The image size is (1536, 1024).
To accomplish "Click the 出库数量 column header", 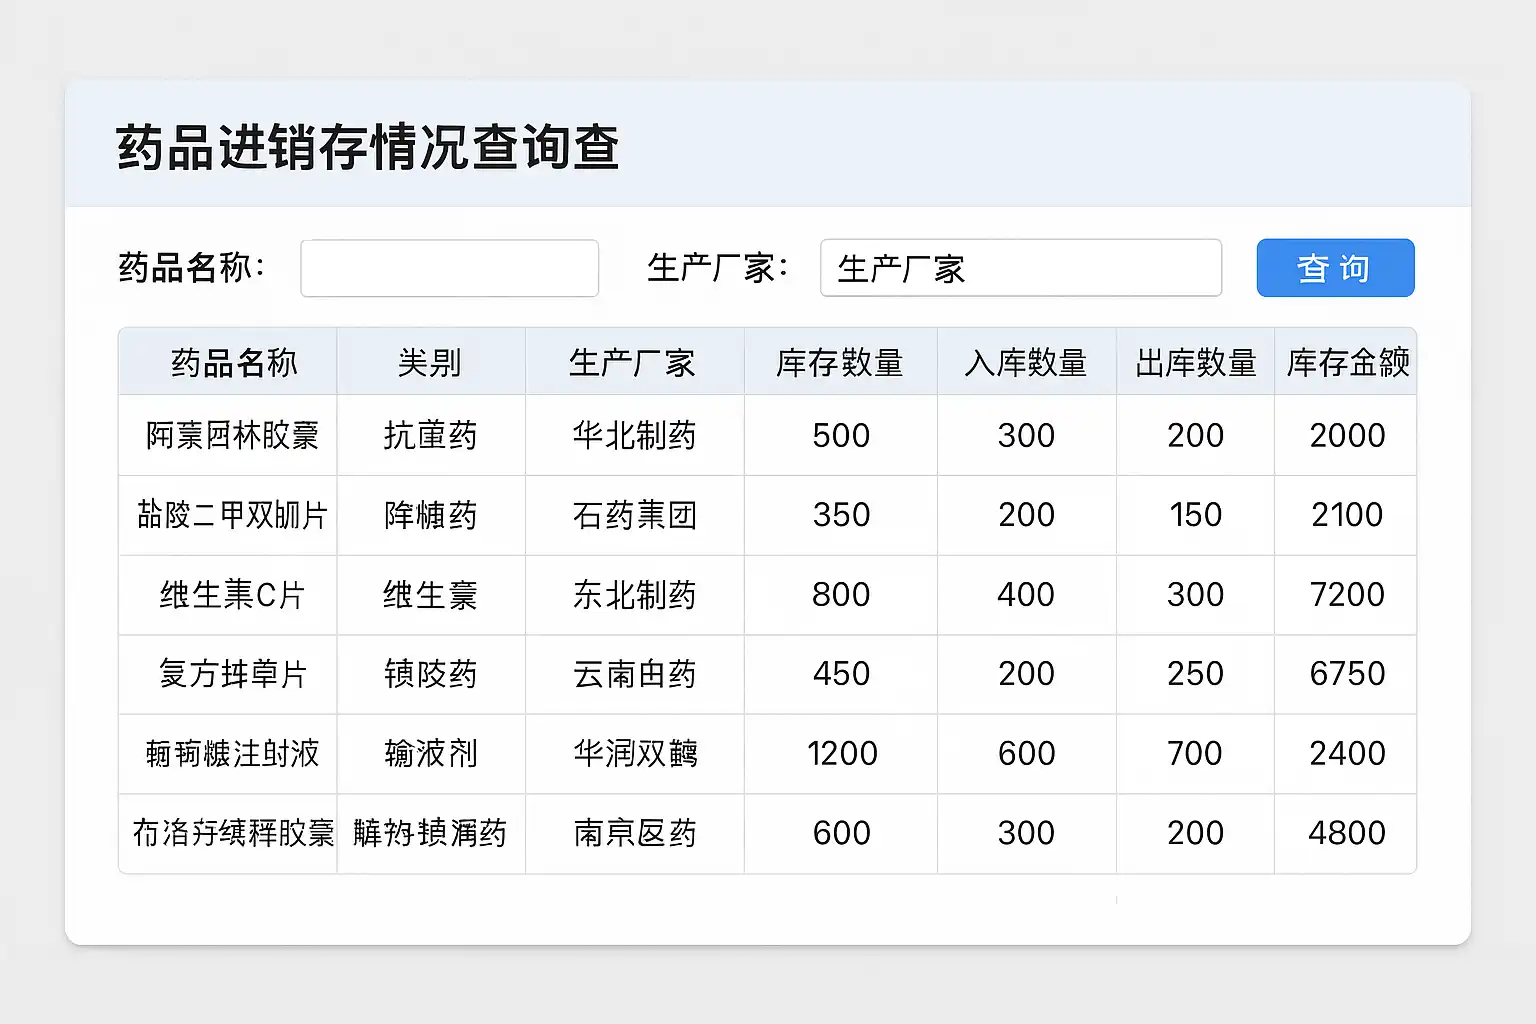I will coord(1196,362).
